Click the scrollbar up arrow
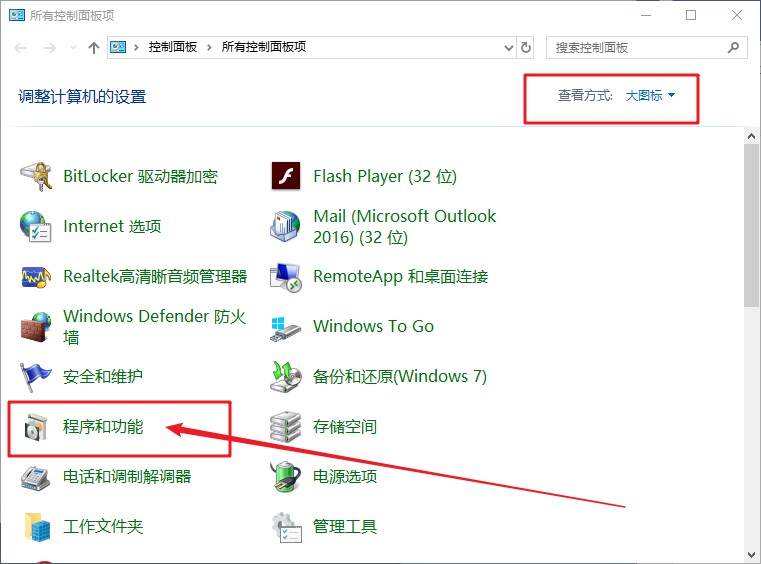The height and width of the screenshot is (564, 761). 751,136
